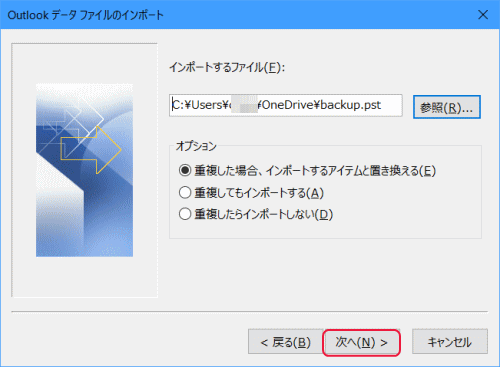
Task: Go back with < 戻る(B) button
Action: tap(285, 342)
